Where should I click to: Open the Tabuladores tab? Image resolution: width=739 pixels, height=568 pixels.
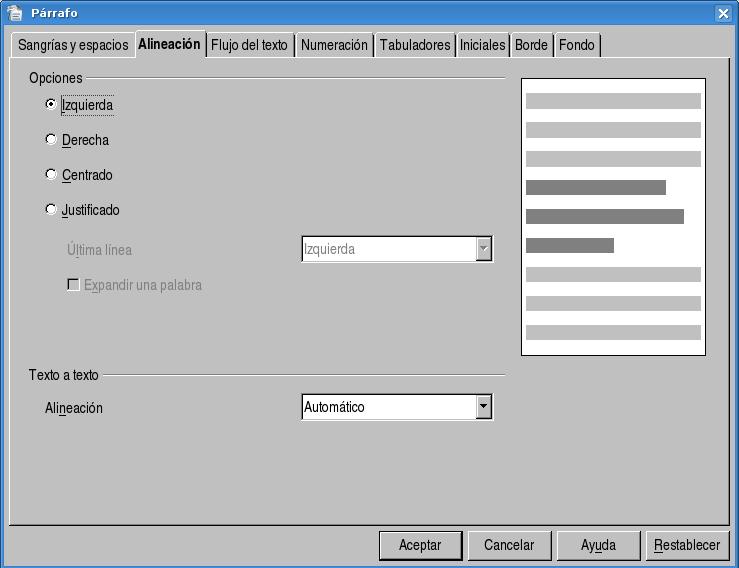(415, 45)
